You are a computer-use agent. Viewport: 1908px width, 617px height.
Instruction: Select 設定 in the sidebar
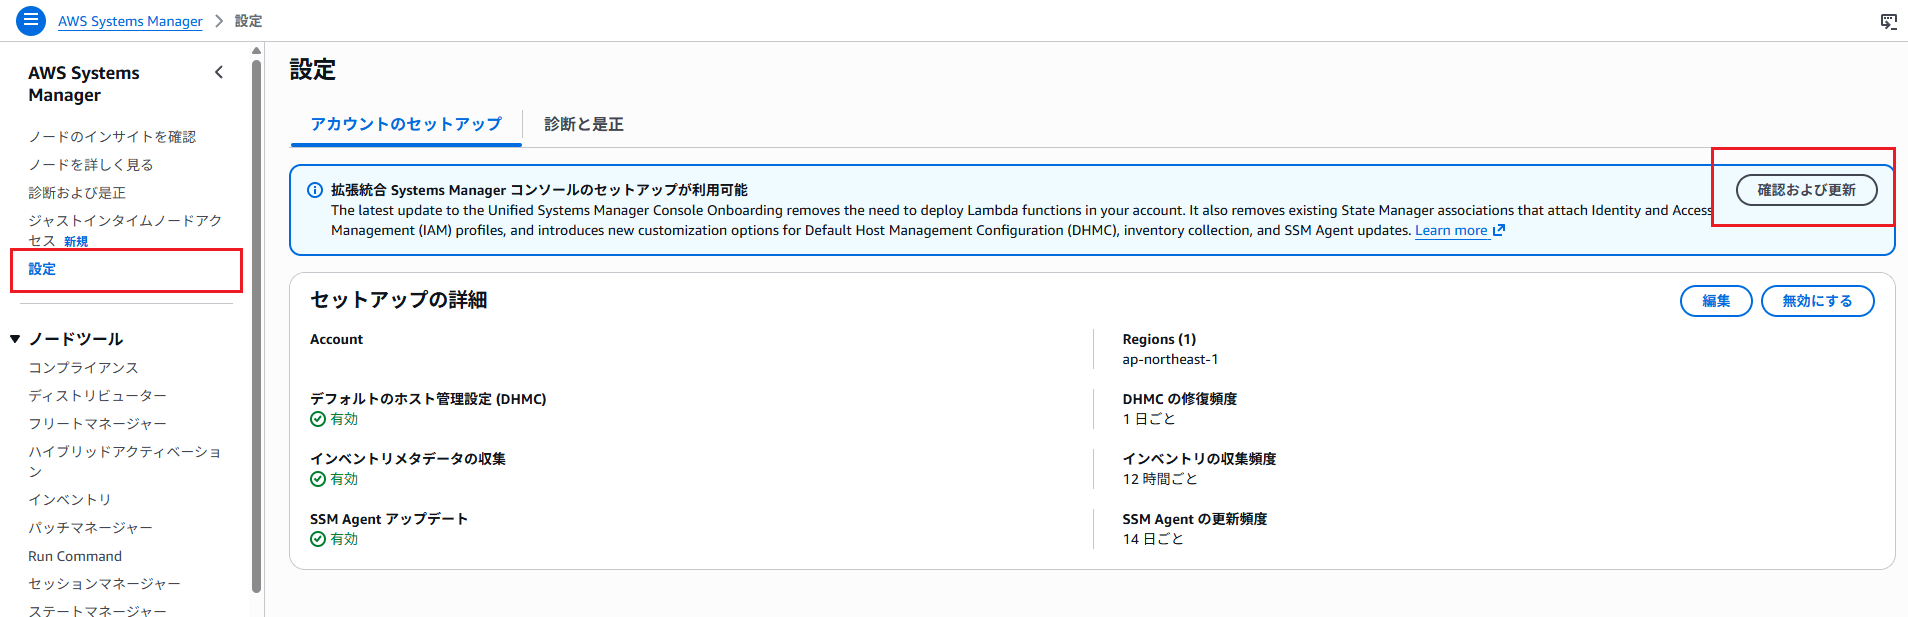click(x=42, y=269)
